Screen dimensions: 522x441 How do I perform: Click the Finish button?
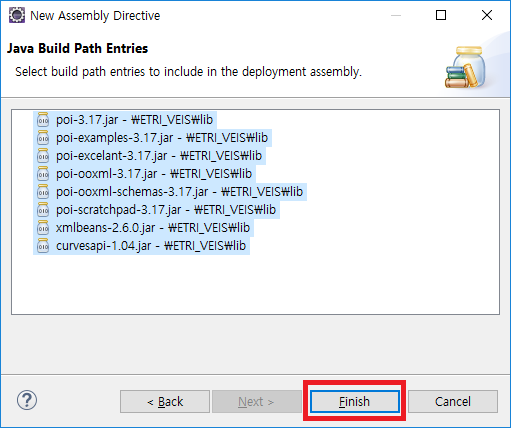click(355, 401)
